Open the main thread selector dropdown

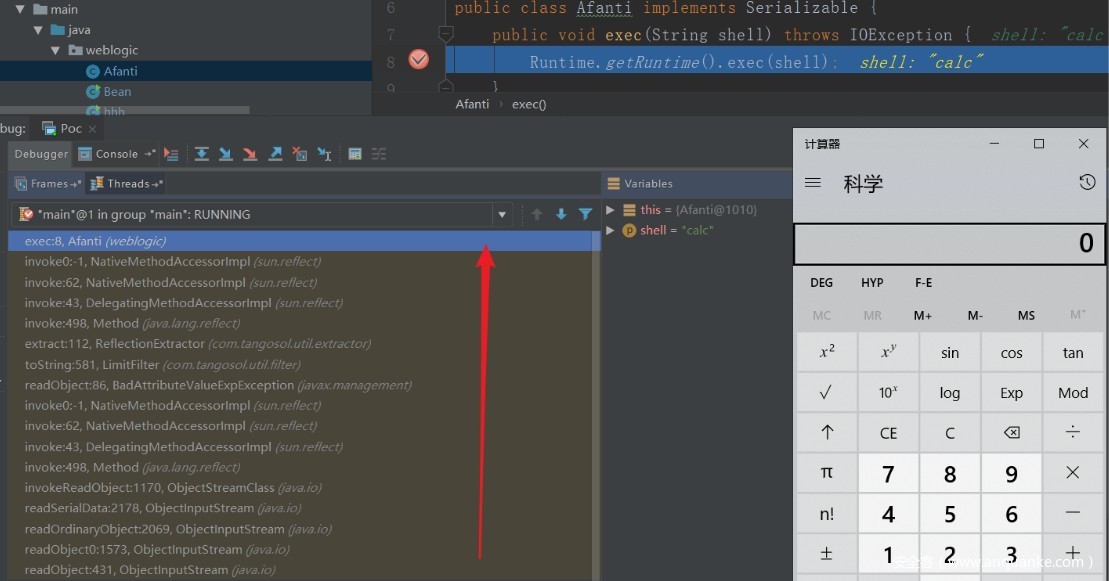(x=501, y=214)
